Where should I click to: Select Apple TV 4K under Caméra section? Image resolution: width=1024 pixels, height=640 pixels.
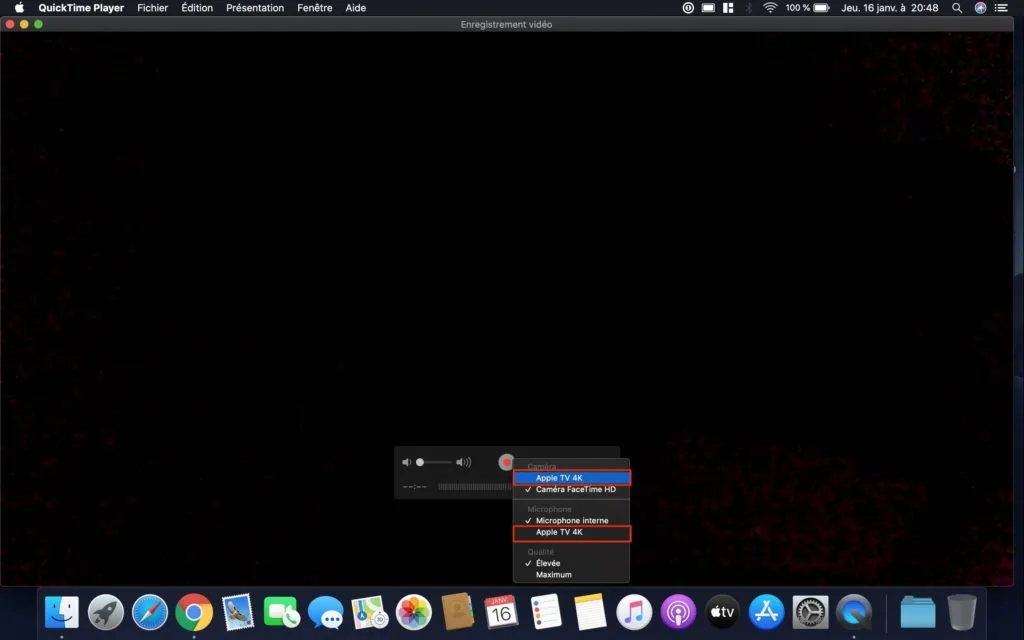[x=571, y=478]
